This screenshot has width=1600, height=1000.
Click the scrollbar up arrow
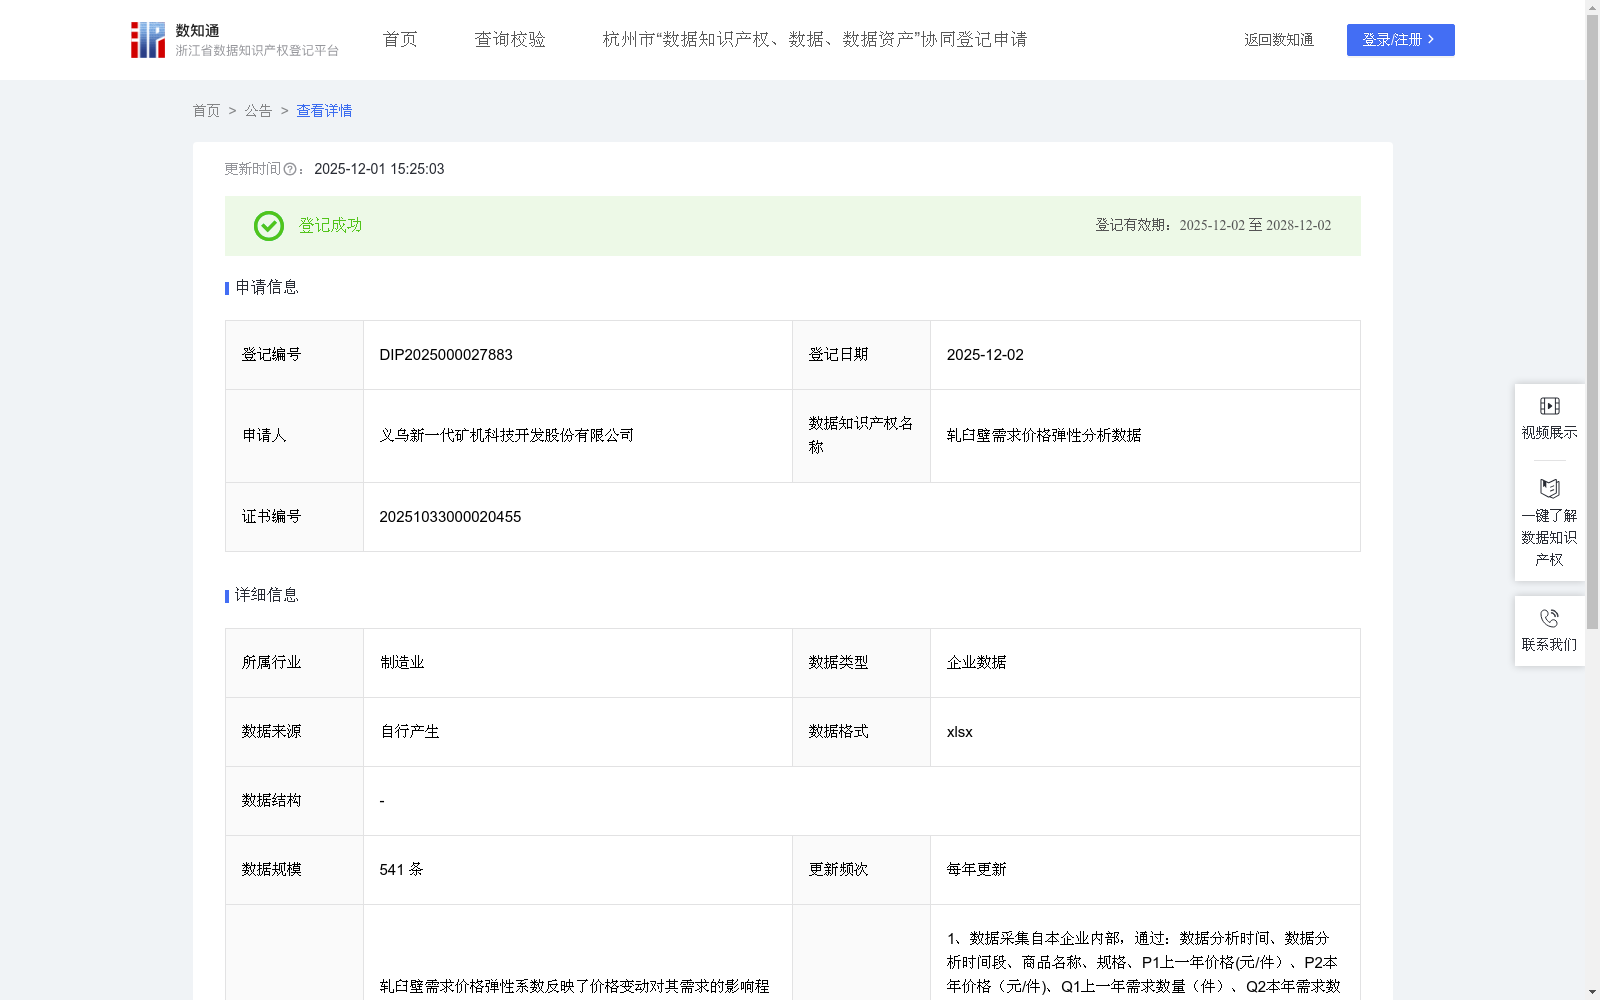coord(1592,7)
